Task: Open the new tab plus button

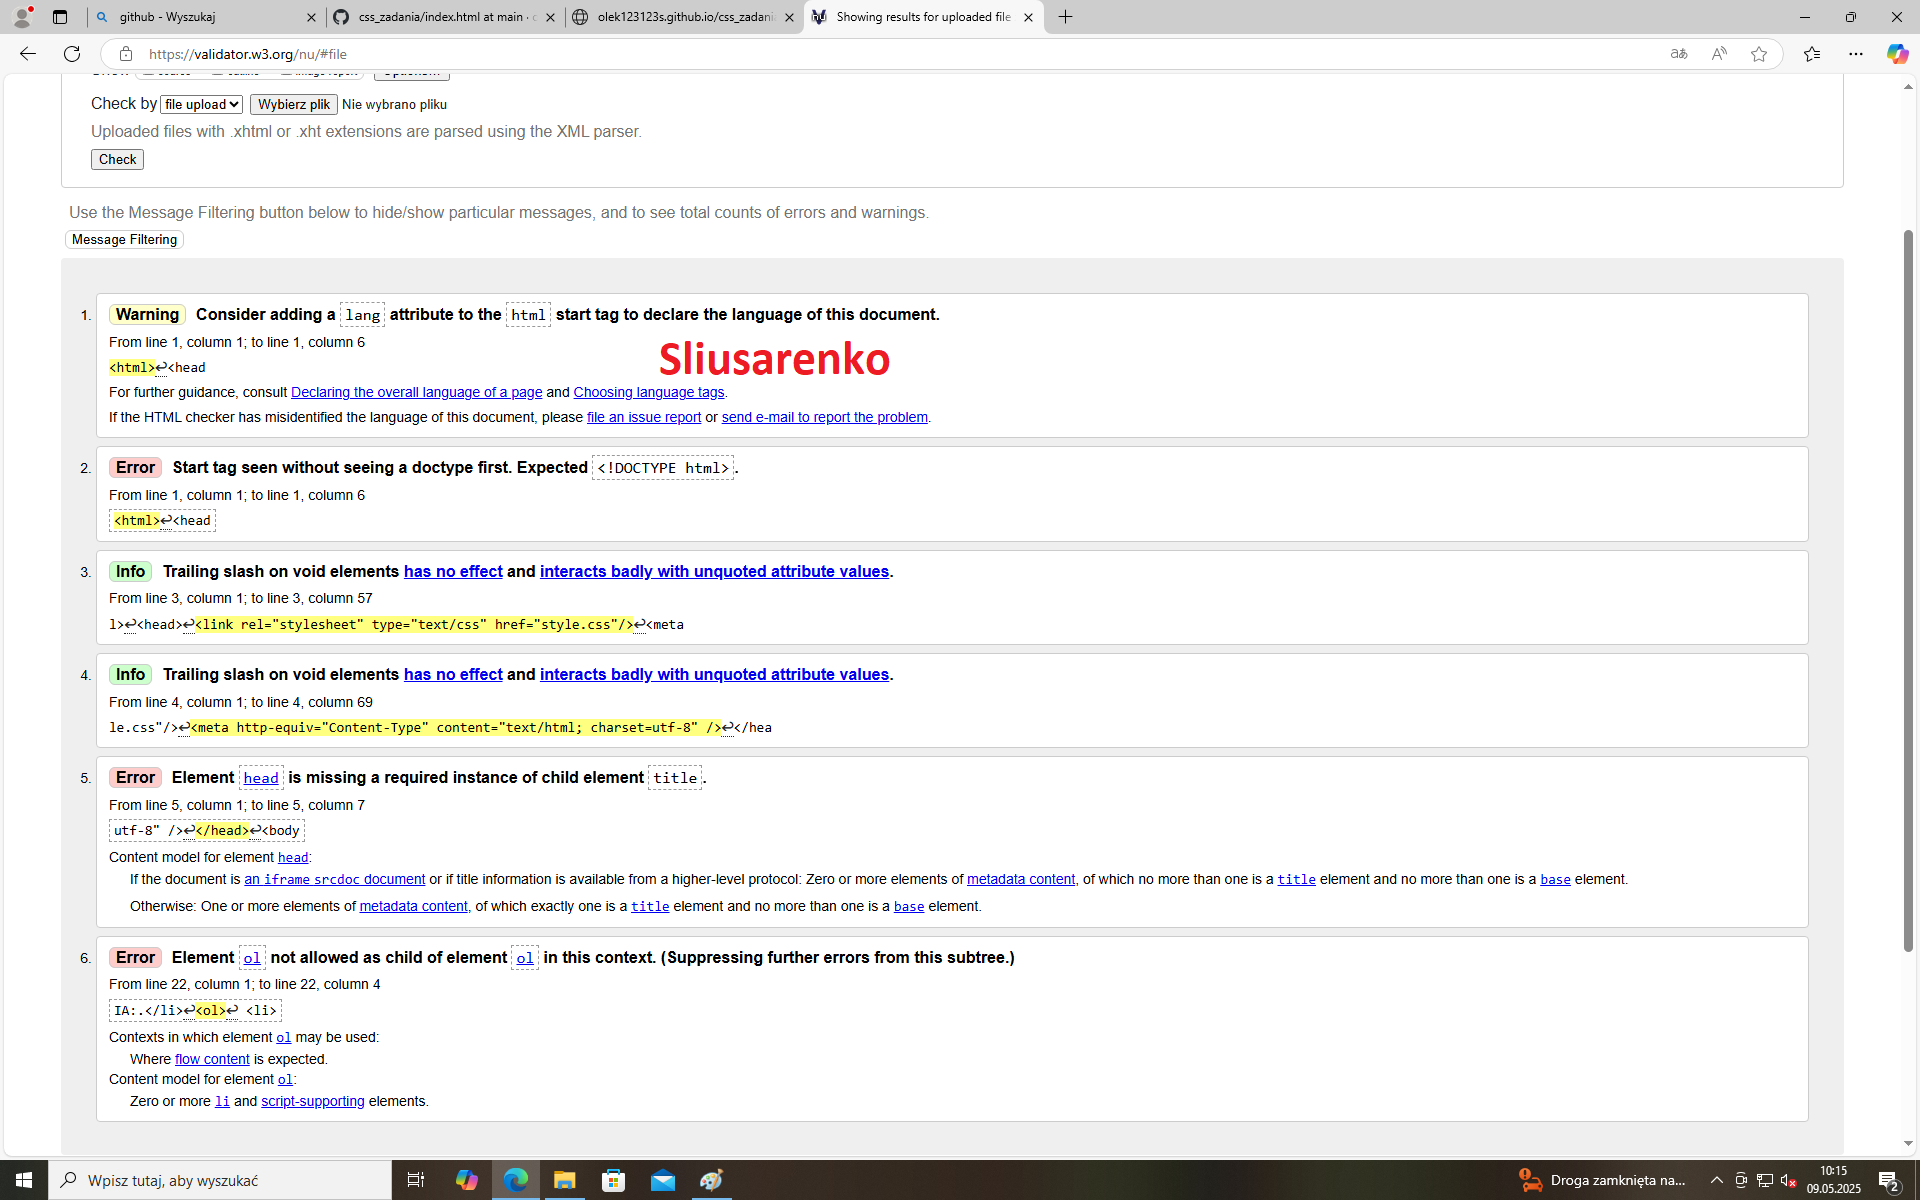Action: [x=1065, y=17]
